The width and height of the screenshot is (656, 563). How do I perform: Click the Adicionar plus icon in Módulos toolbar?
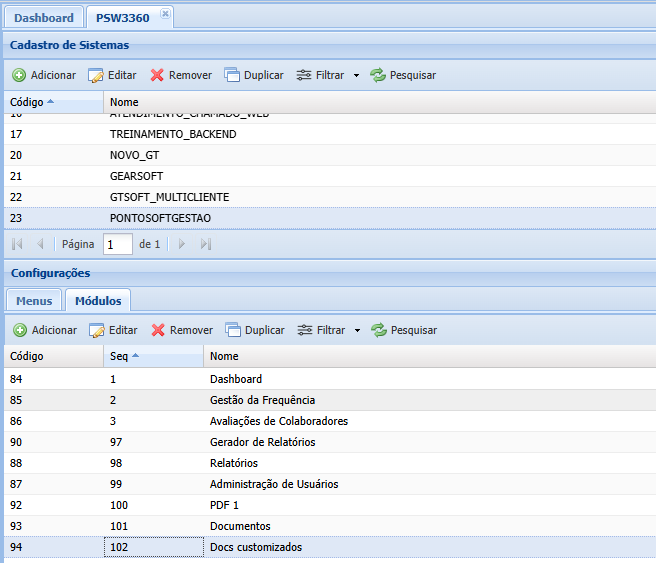pos(20,330)
